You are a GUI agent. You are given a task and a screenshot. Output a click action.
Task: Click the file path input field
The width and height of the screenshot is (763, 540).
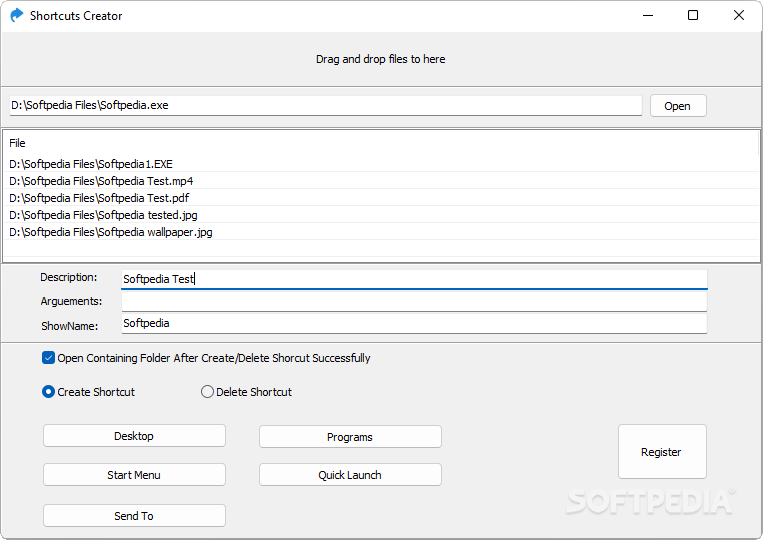326,106
